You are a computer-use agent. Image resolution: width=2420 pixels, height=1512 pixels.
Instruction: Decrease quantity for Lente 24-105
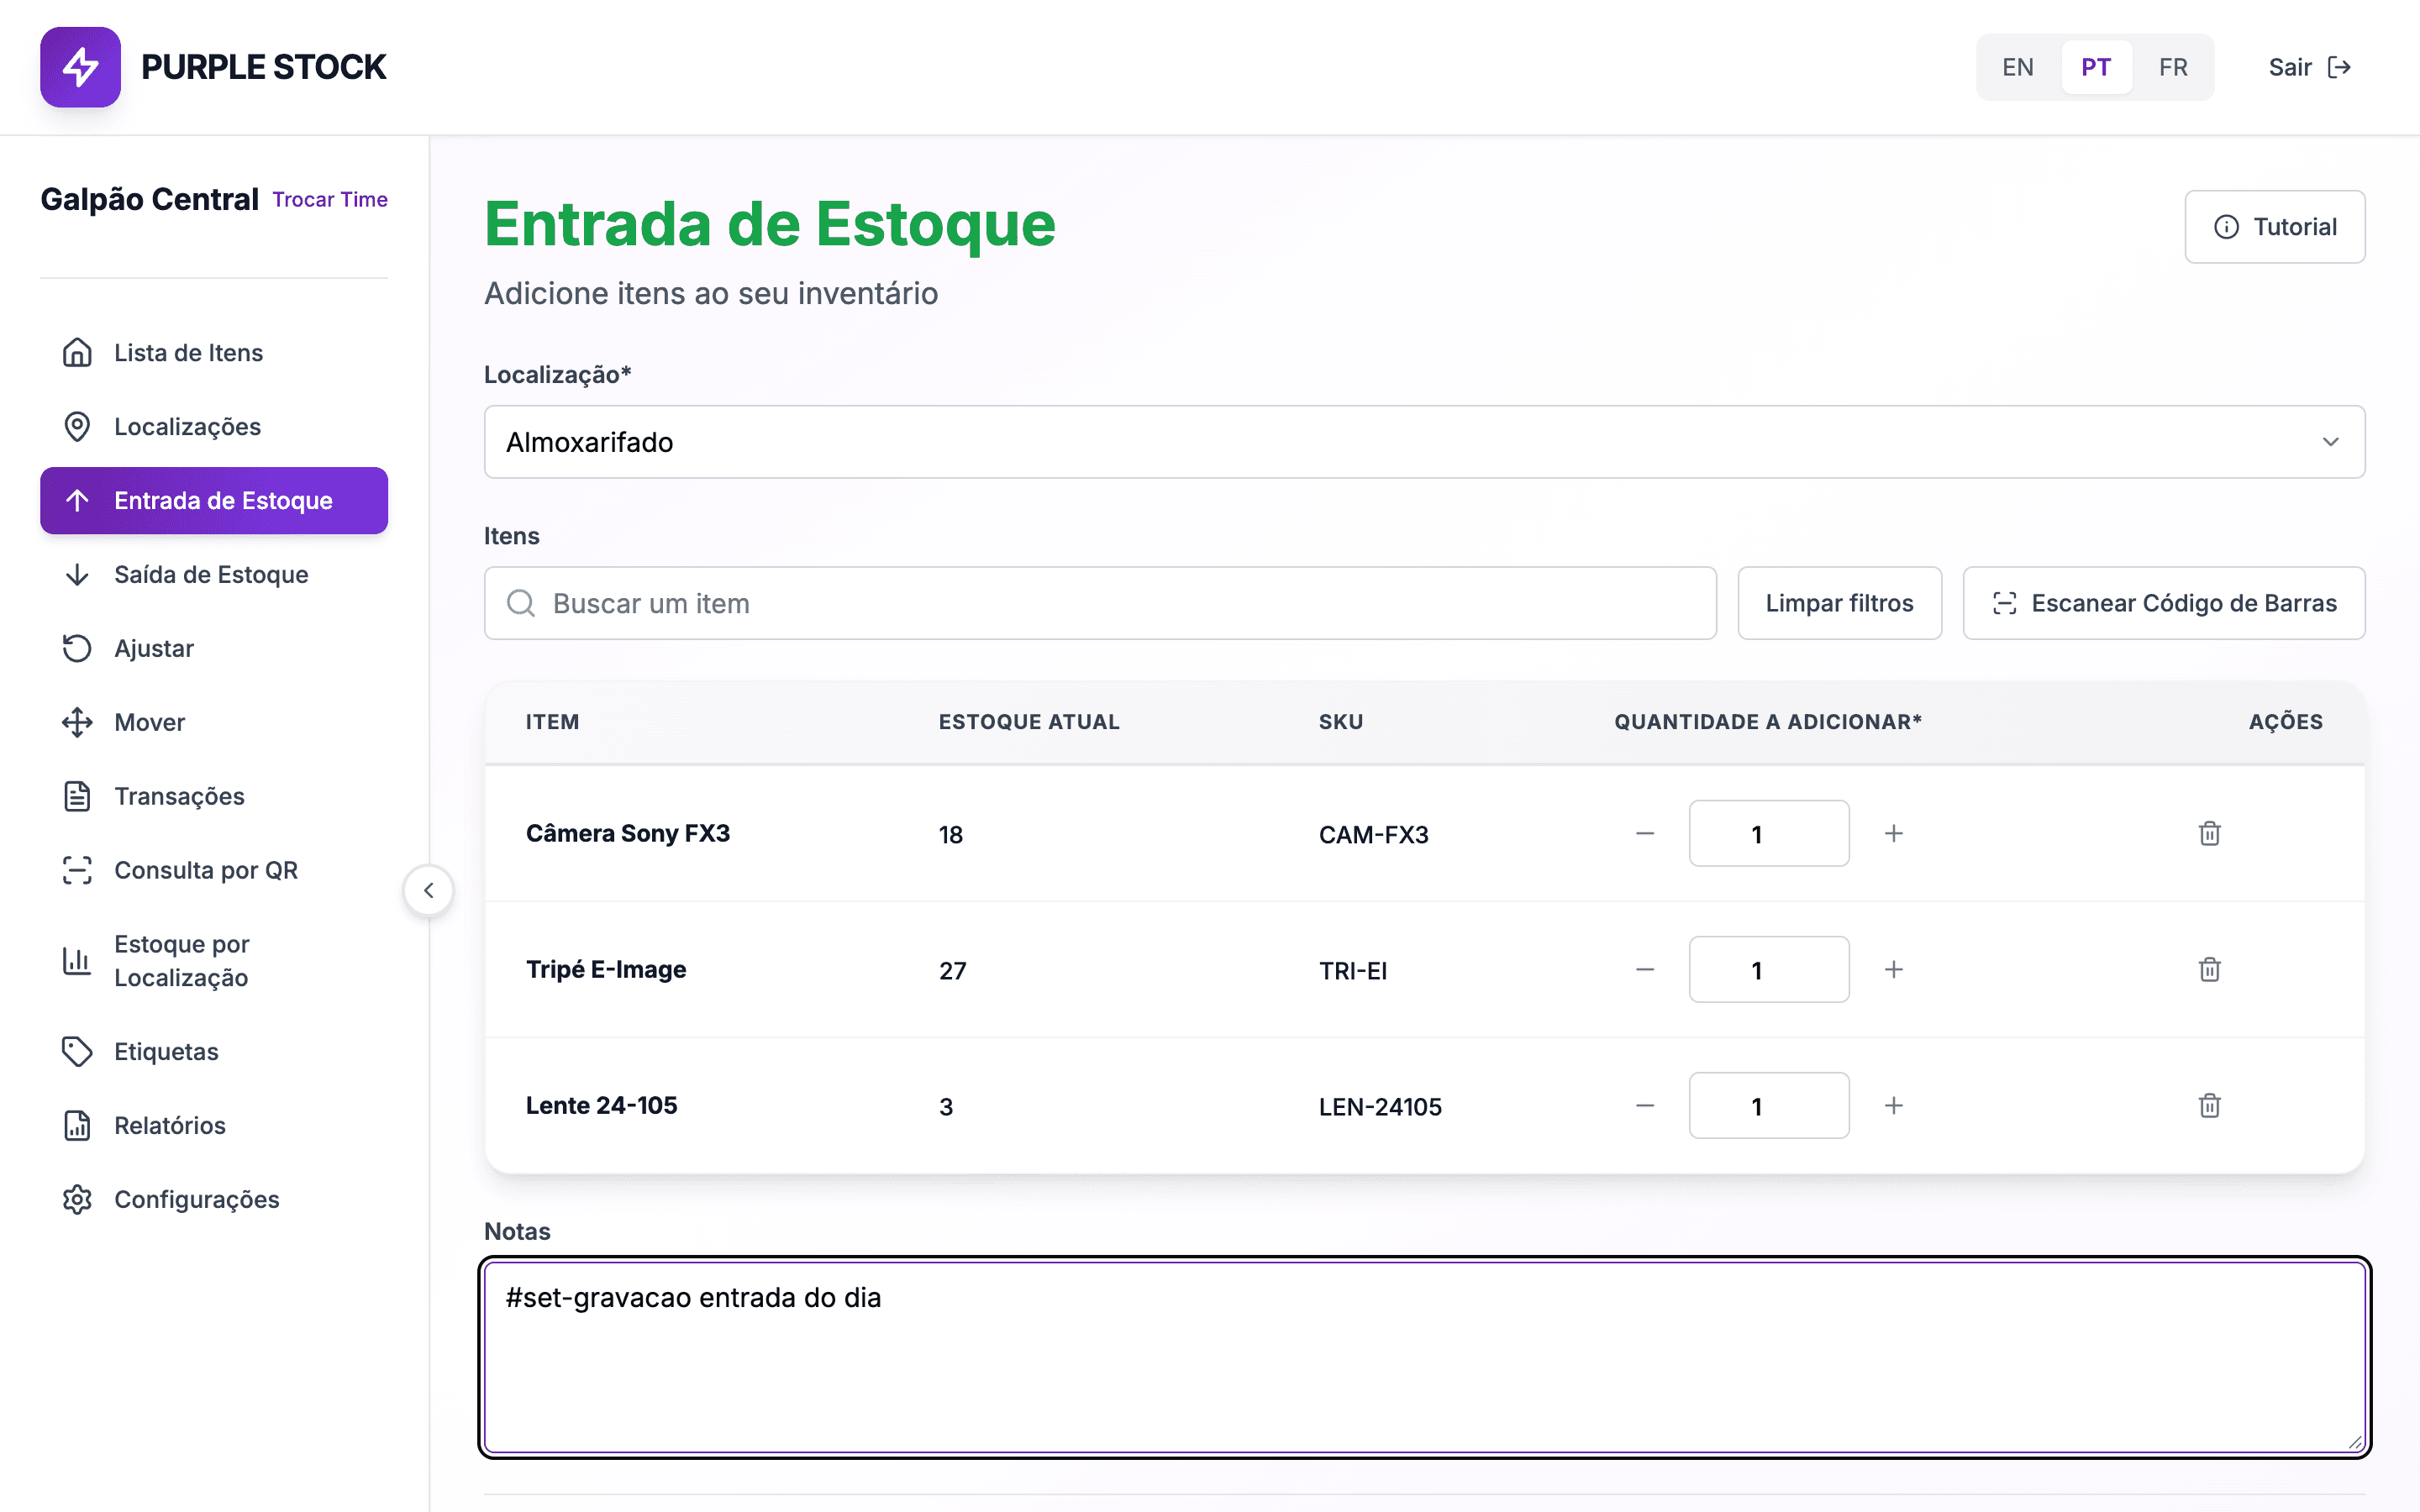(x=1645, y=1105)
